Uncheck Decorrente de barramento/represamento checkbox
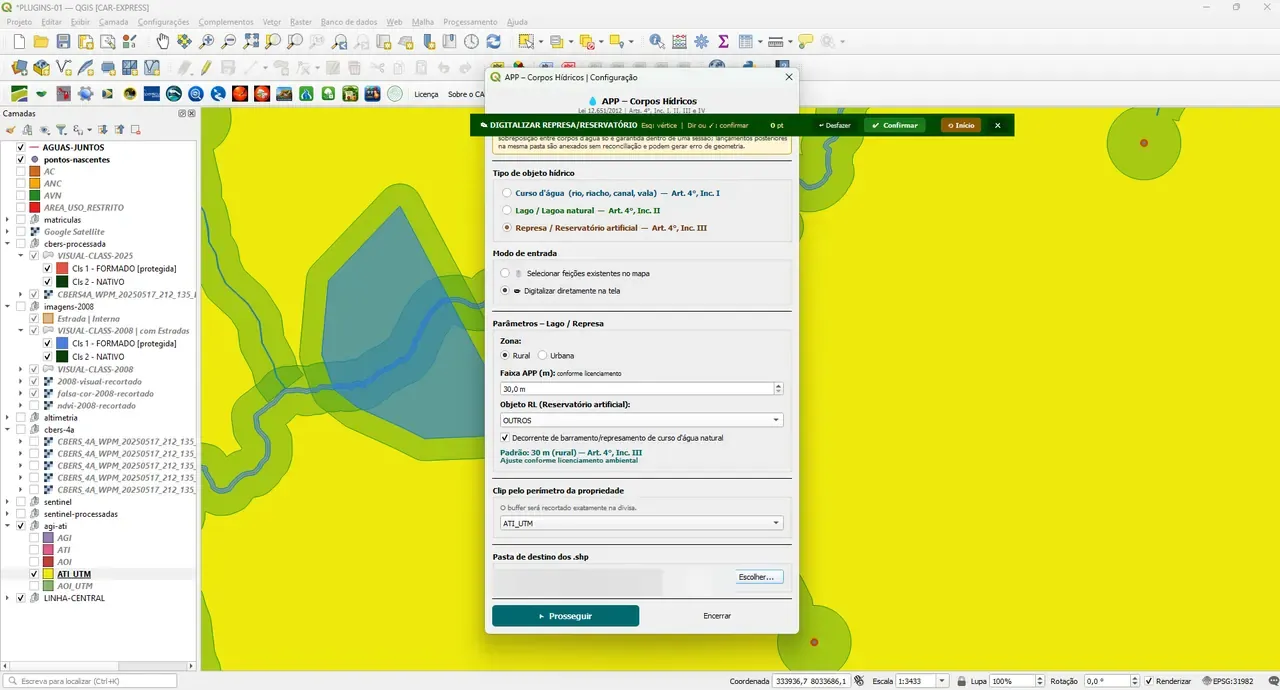This screenshot has width=1280, height=690. 505,438
